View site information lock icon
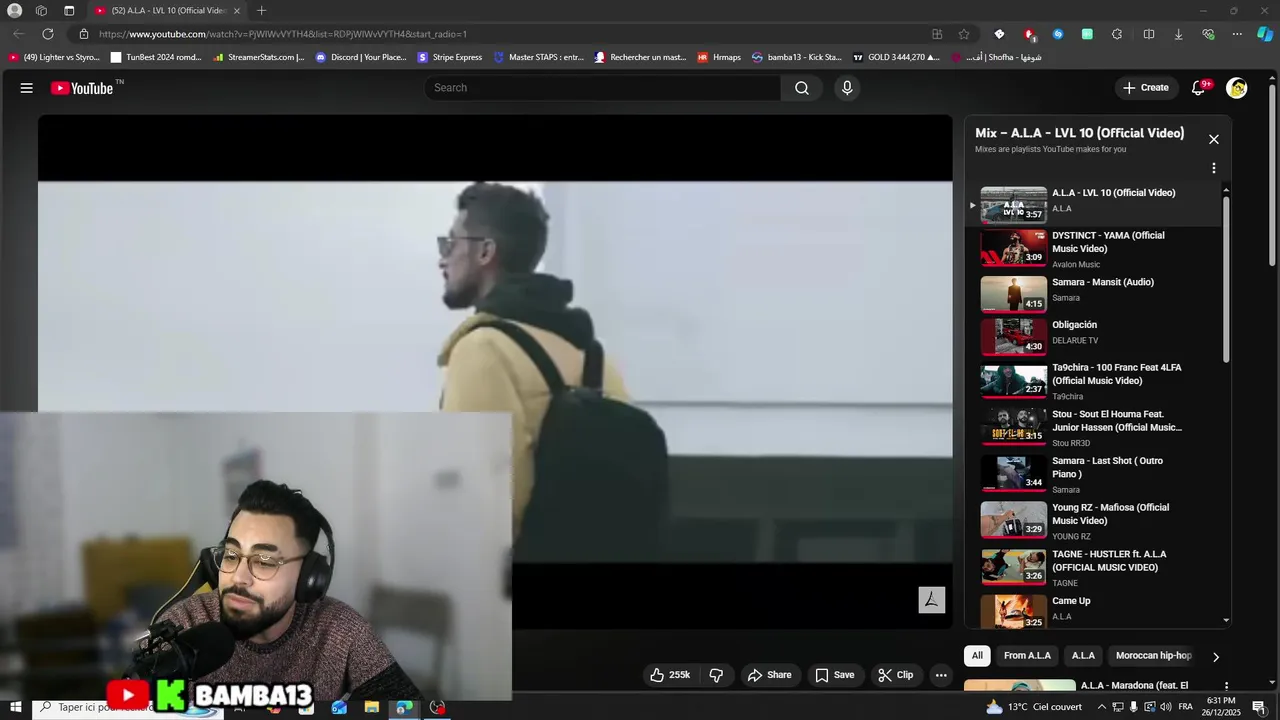This screenshot has height=720, width=1280. [84, 34]
